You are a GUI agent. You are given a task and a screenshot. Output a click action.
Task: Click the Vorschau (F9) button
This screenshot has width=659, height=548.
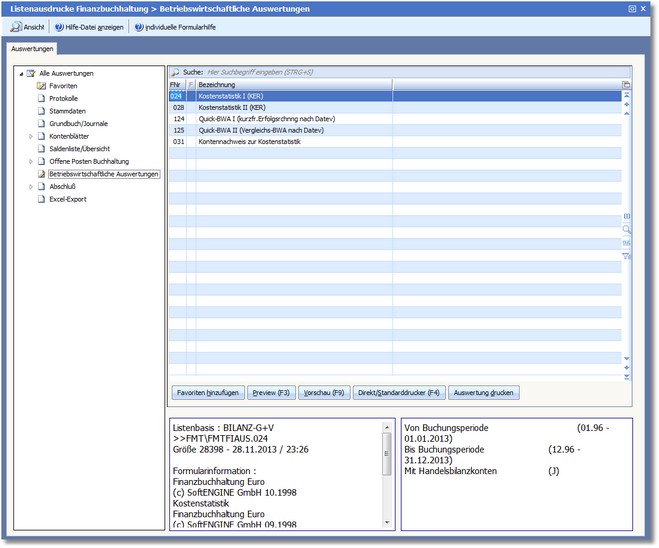click(323, 393)
